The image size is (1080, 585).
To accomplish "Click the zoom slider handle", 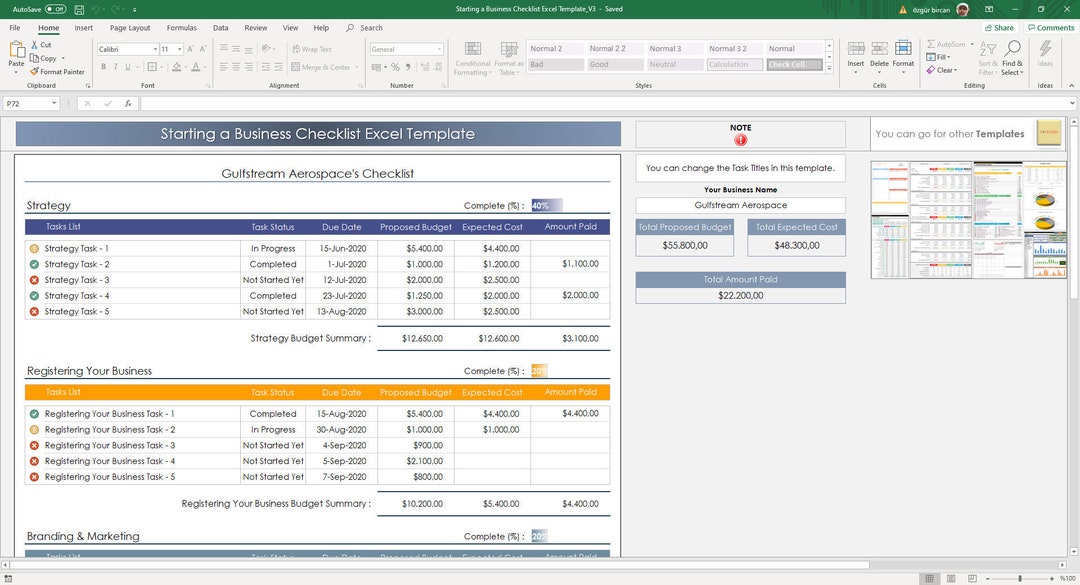I will click(1020, 578).
